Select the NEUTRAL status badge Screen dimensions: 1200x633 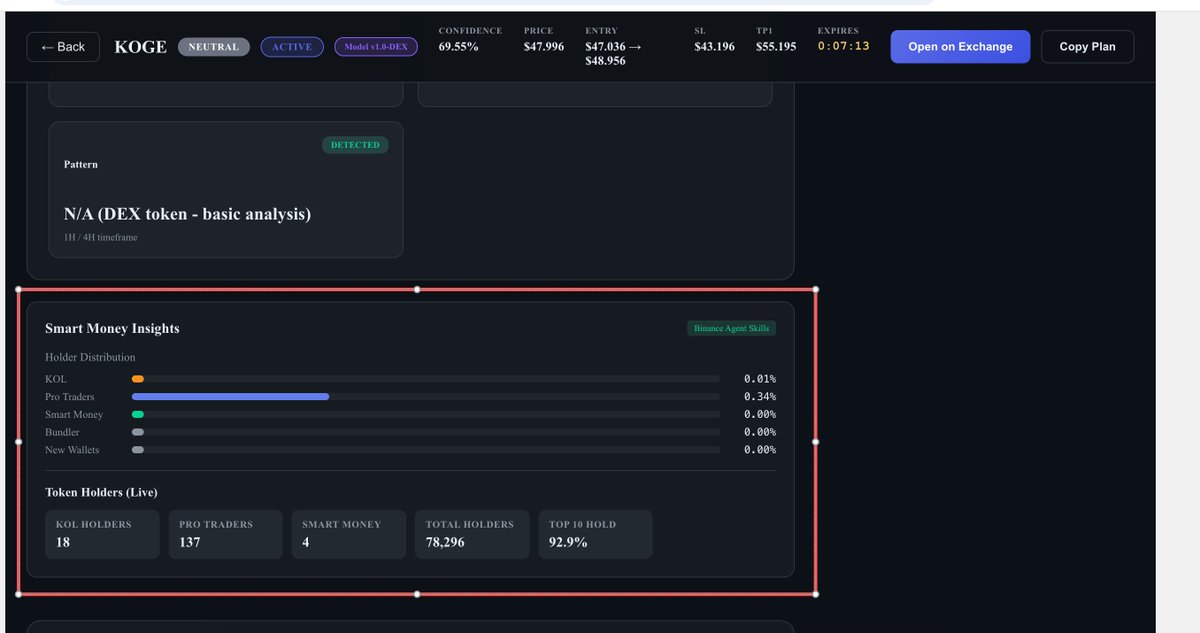pyautogui.click(x=213, y=47)
